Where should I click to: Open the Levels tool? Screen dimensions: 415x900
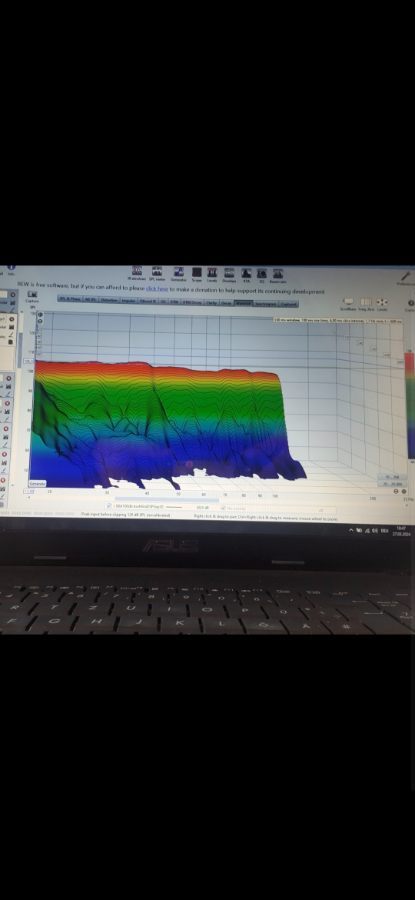(x=212, y=274)
